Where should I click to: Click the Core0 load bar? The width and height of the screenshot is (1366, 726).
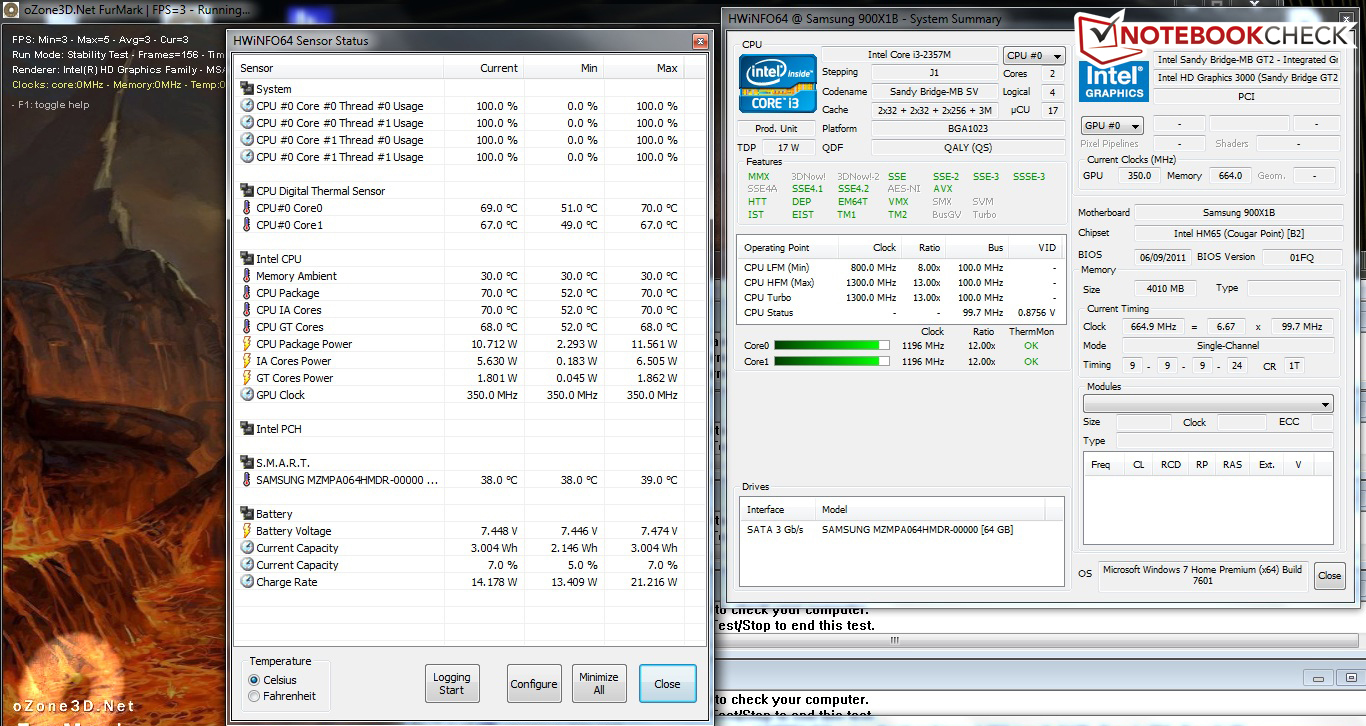click(832, 346)
